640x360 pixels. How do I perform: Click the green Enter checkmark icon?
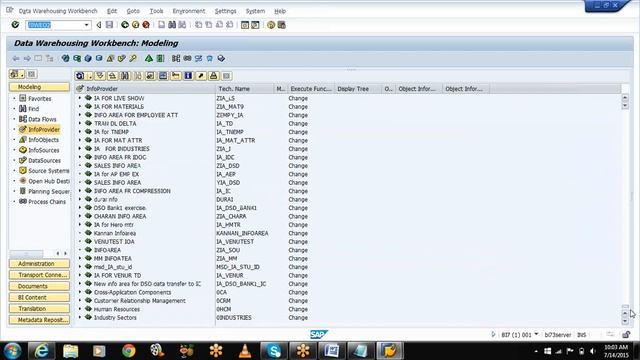click(15, 25)
